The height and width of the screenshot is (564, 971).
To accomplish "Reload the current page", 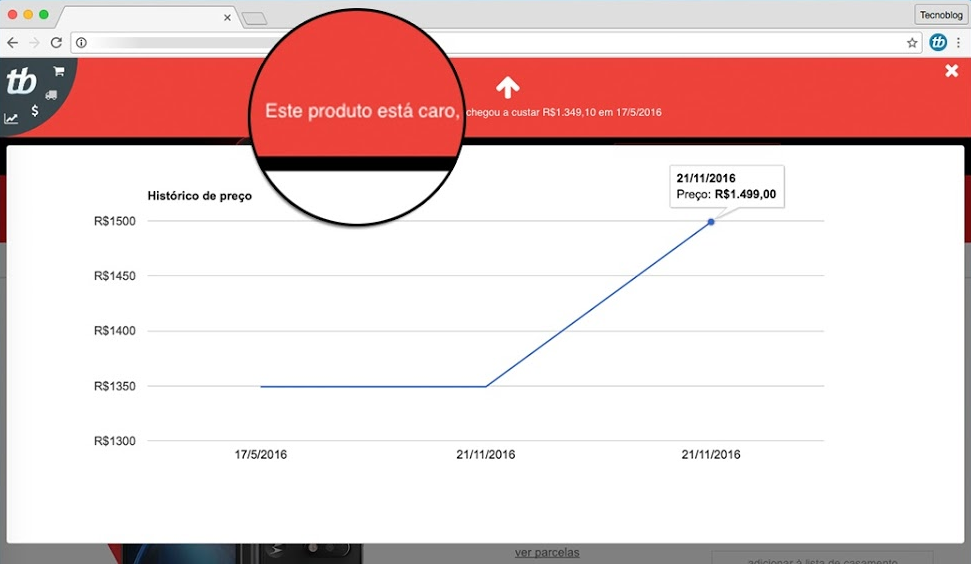I will coord(57,43).
